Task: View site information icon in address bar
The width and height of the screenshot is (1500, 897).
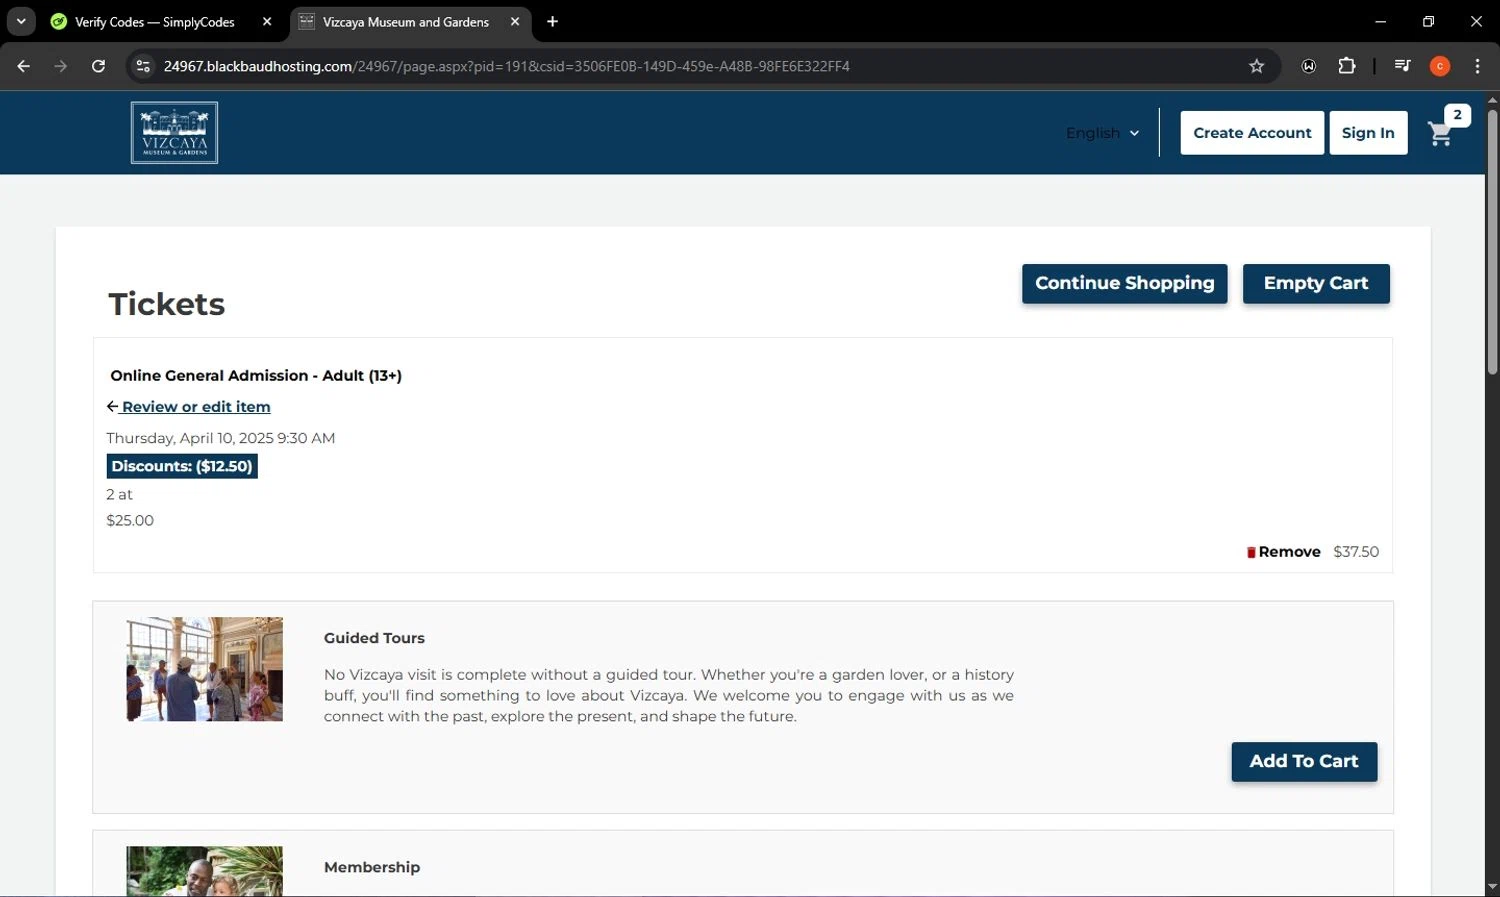Action: click(143, 66)
